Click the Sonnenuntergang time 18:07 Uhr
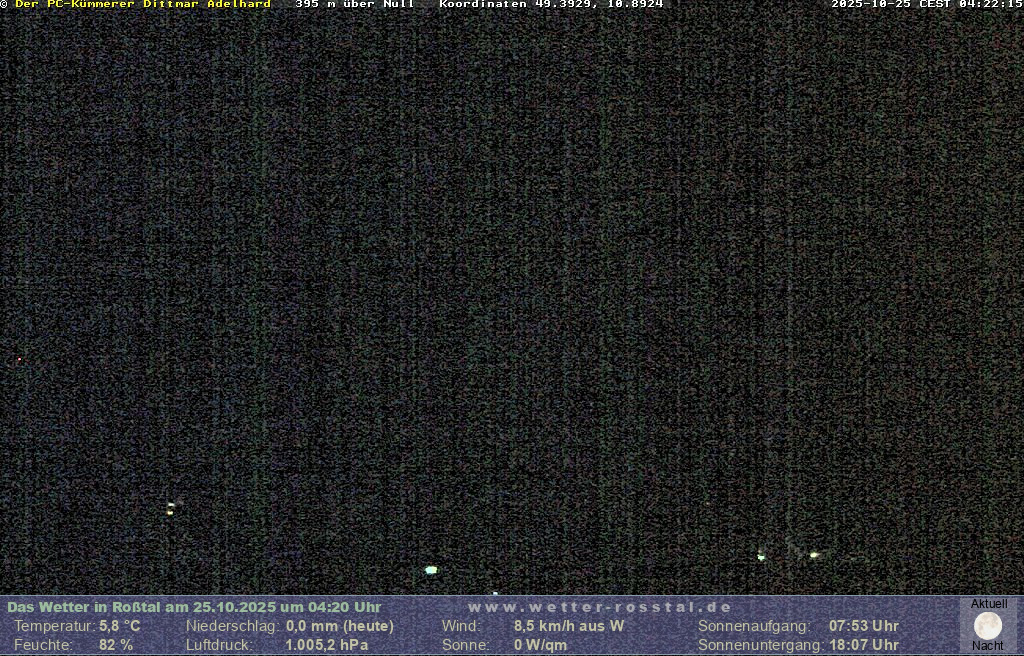 click(864, 645)
